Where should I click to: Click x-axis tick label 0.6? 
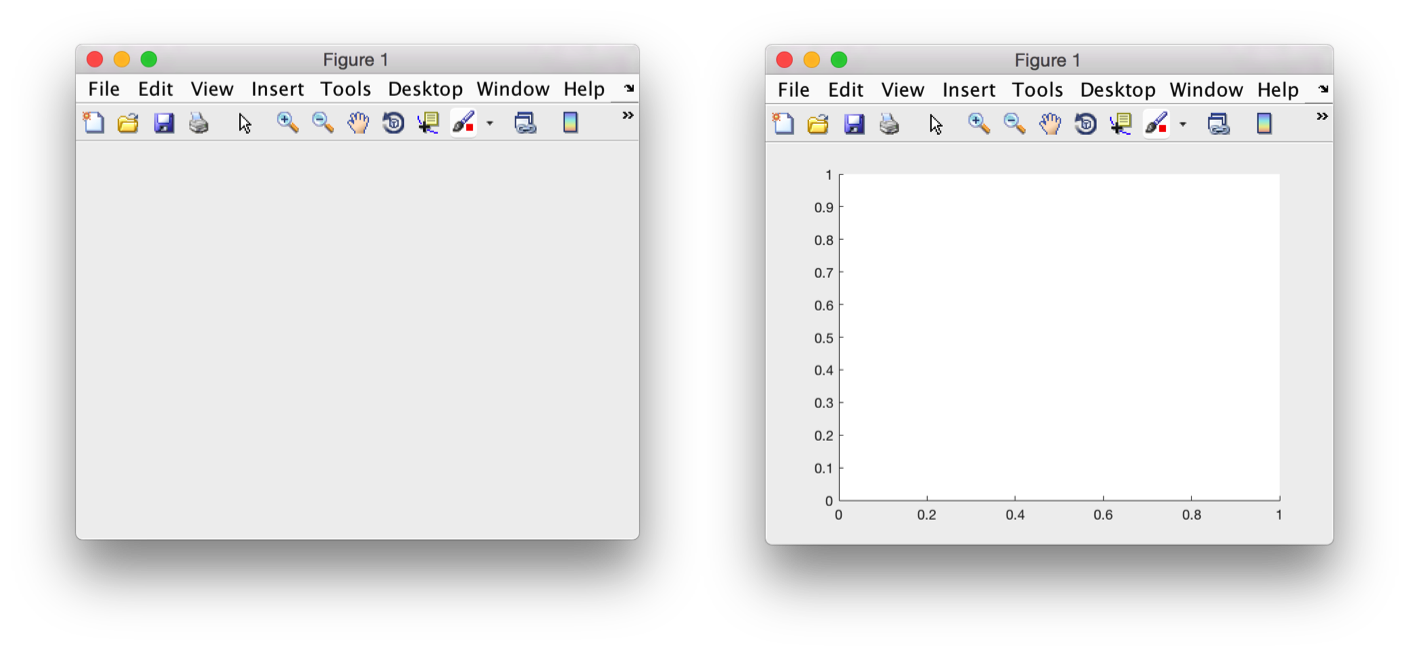(x=1103, y=515)
